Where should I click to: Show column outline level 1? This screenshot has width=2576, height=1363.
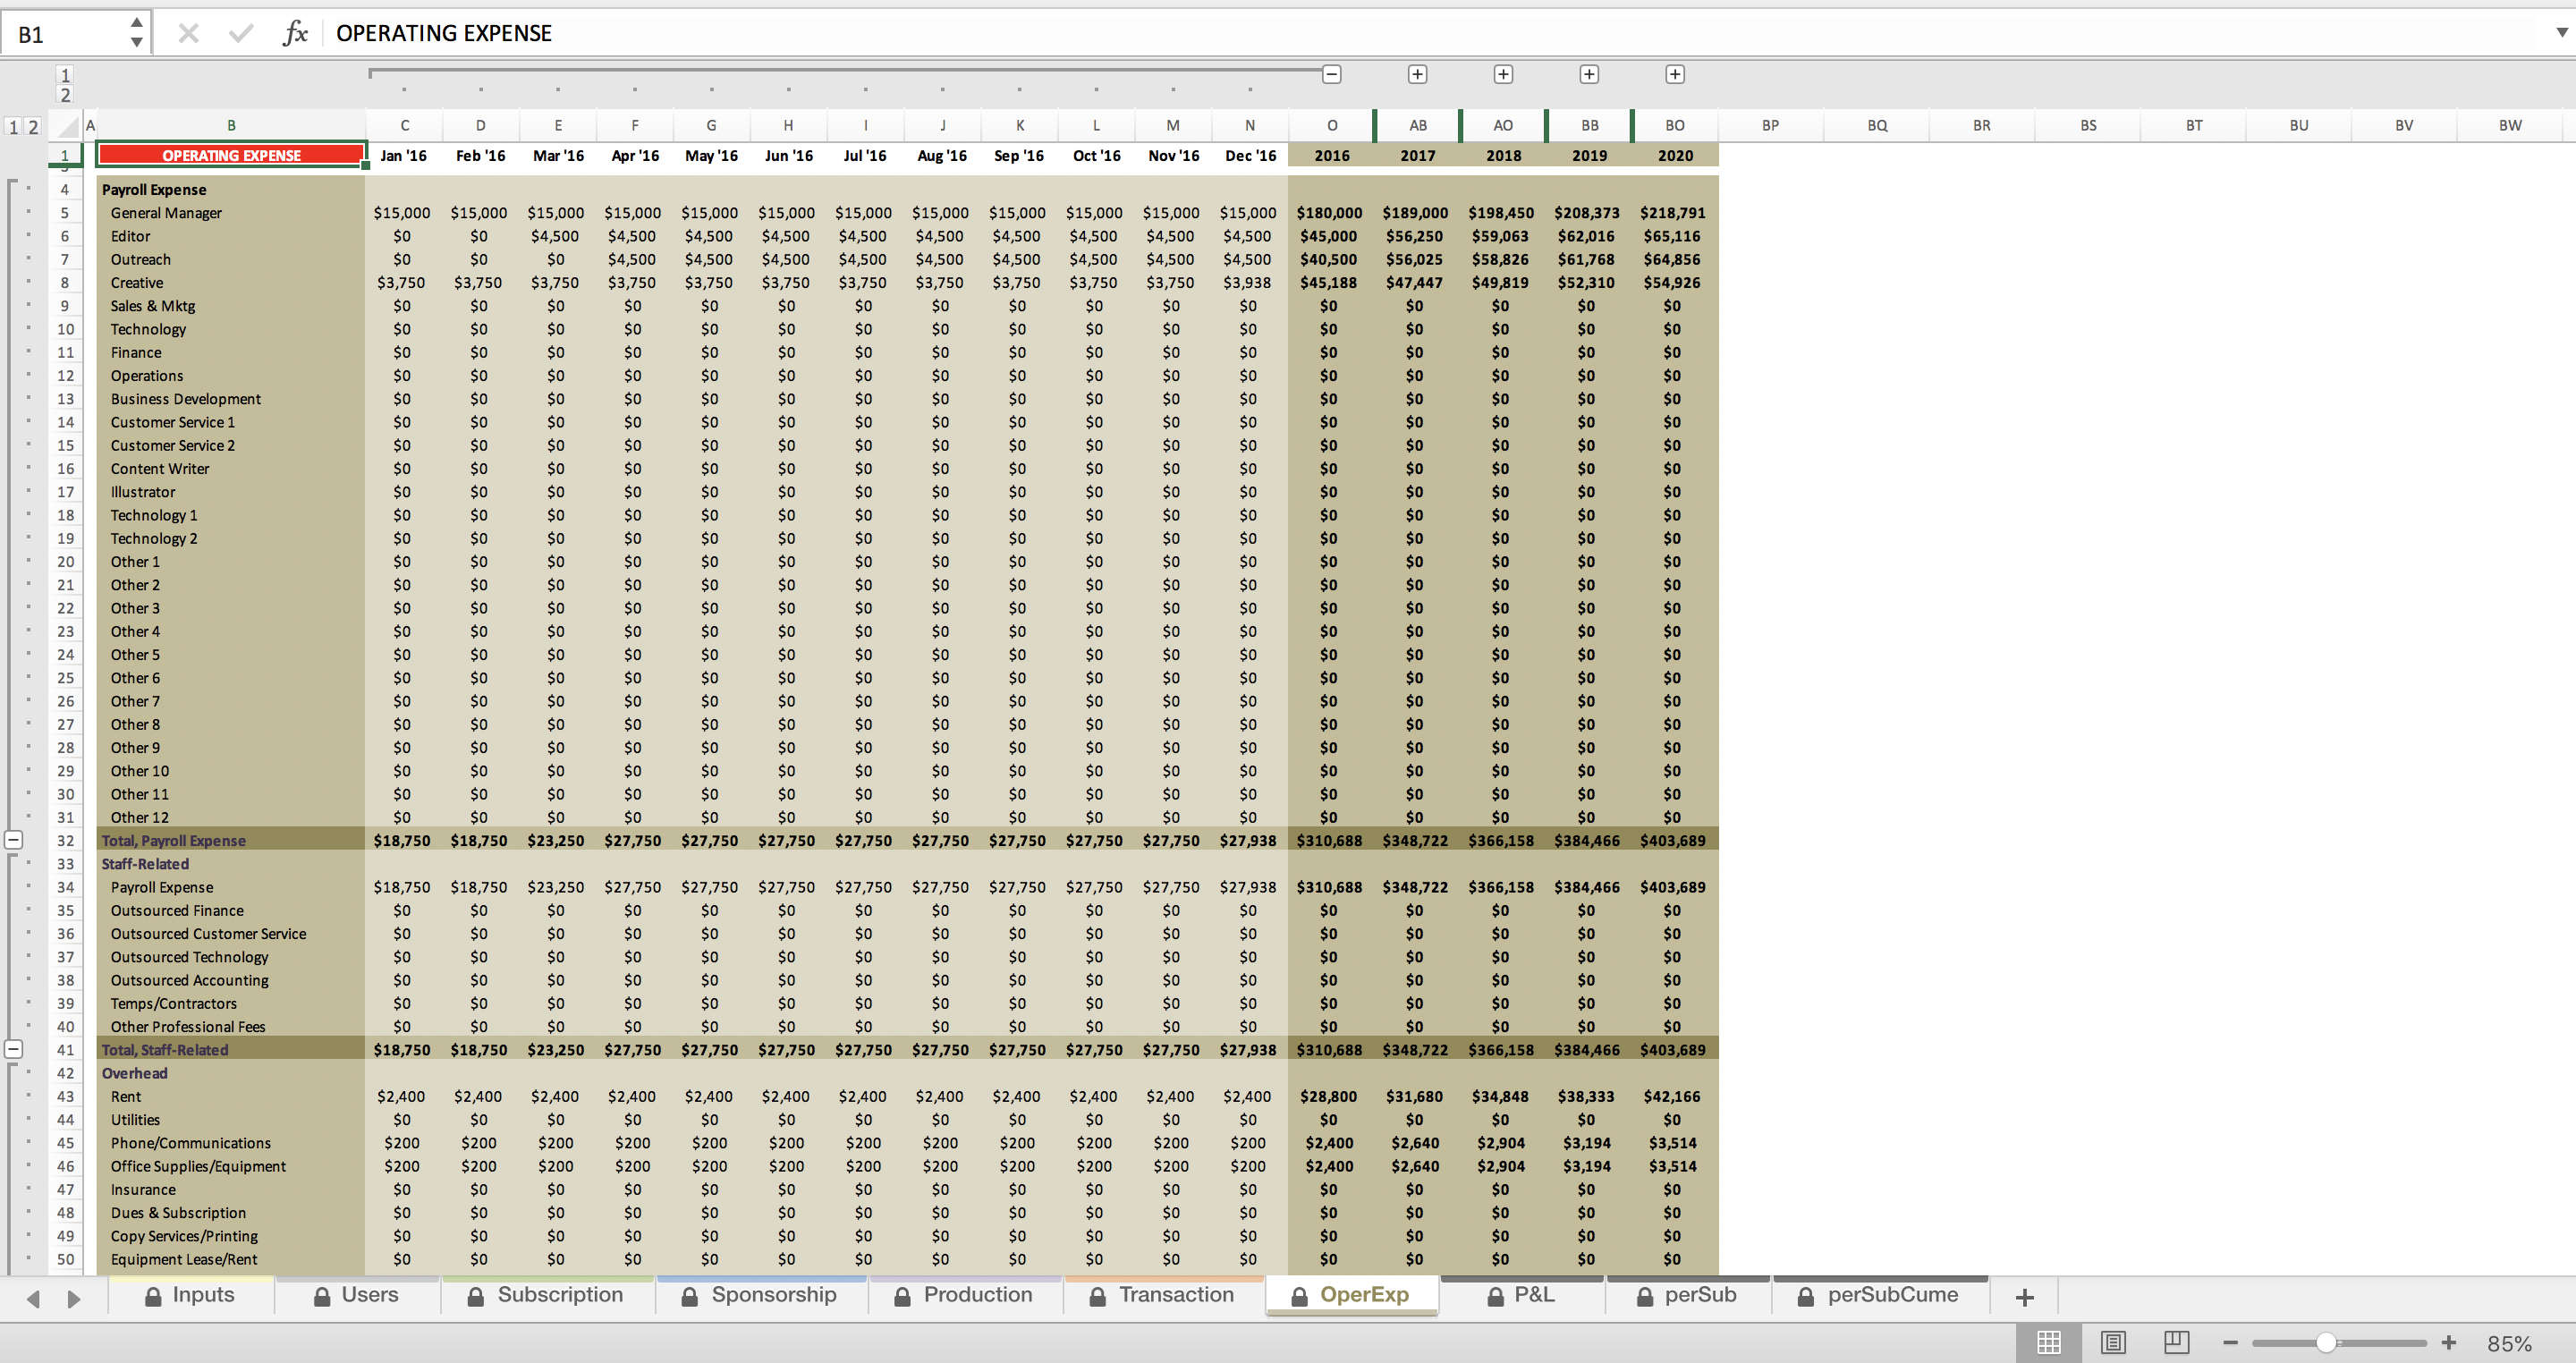(x=65, y=75)
